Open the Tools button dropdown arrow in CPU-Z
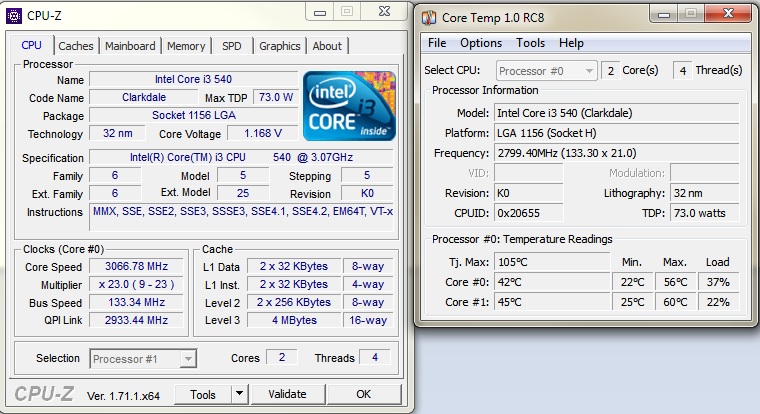760x414 pixels. pos(239,394)
